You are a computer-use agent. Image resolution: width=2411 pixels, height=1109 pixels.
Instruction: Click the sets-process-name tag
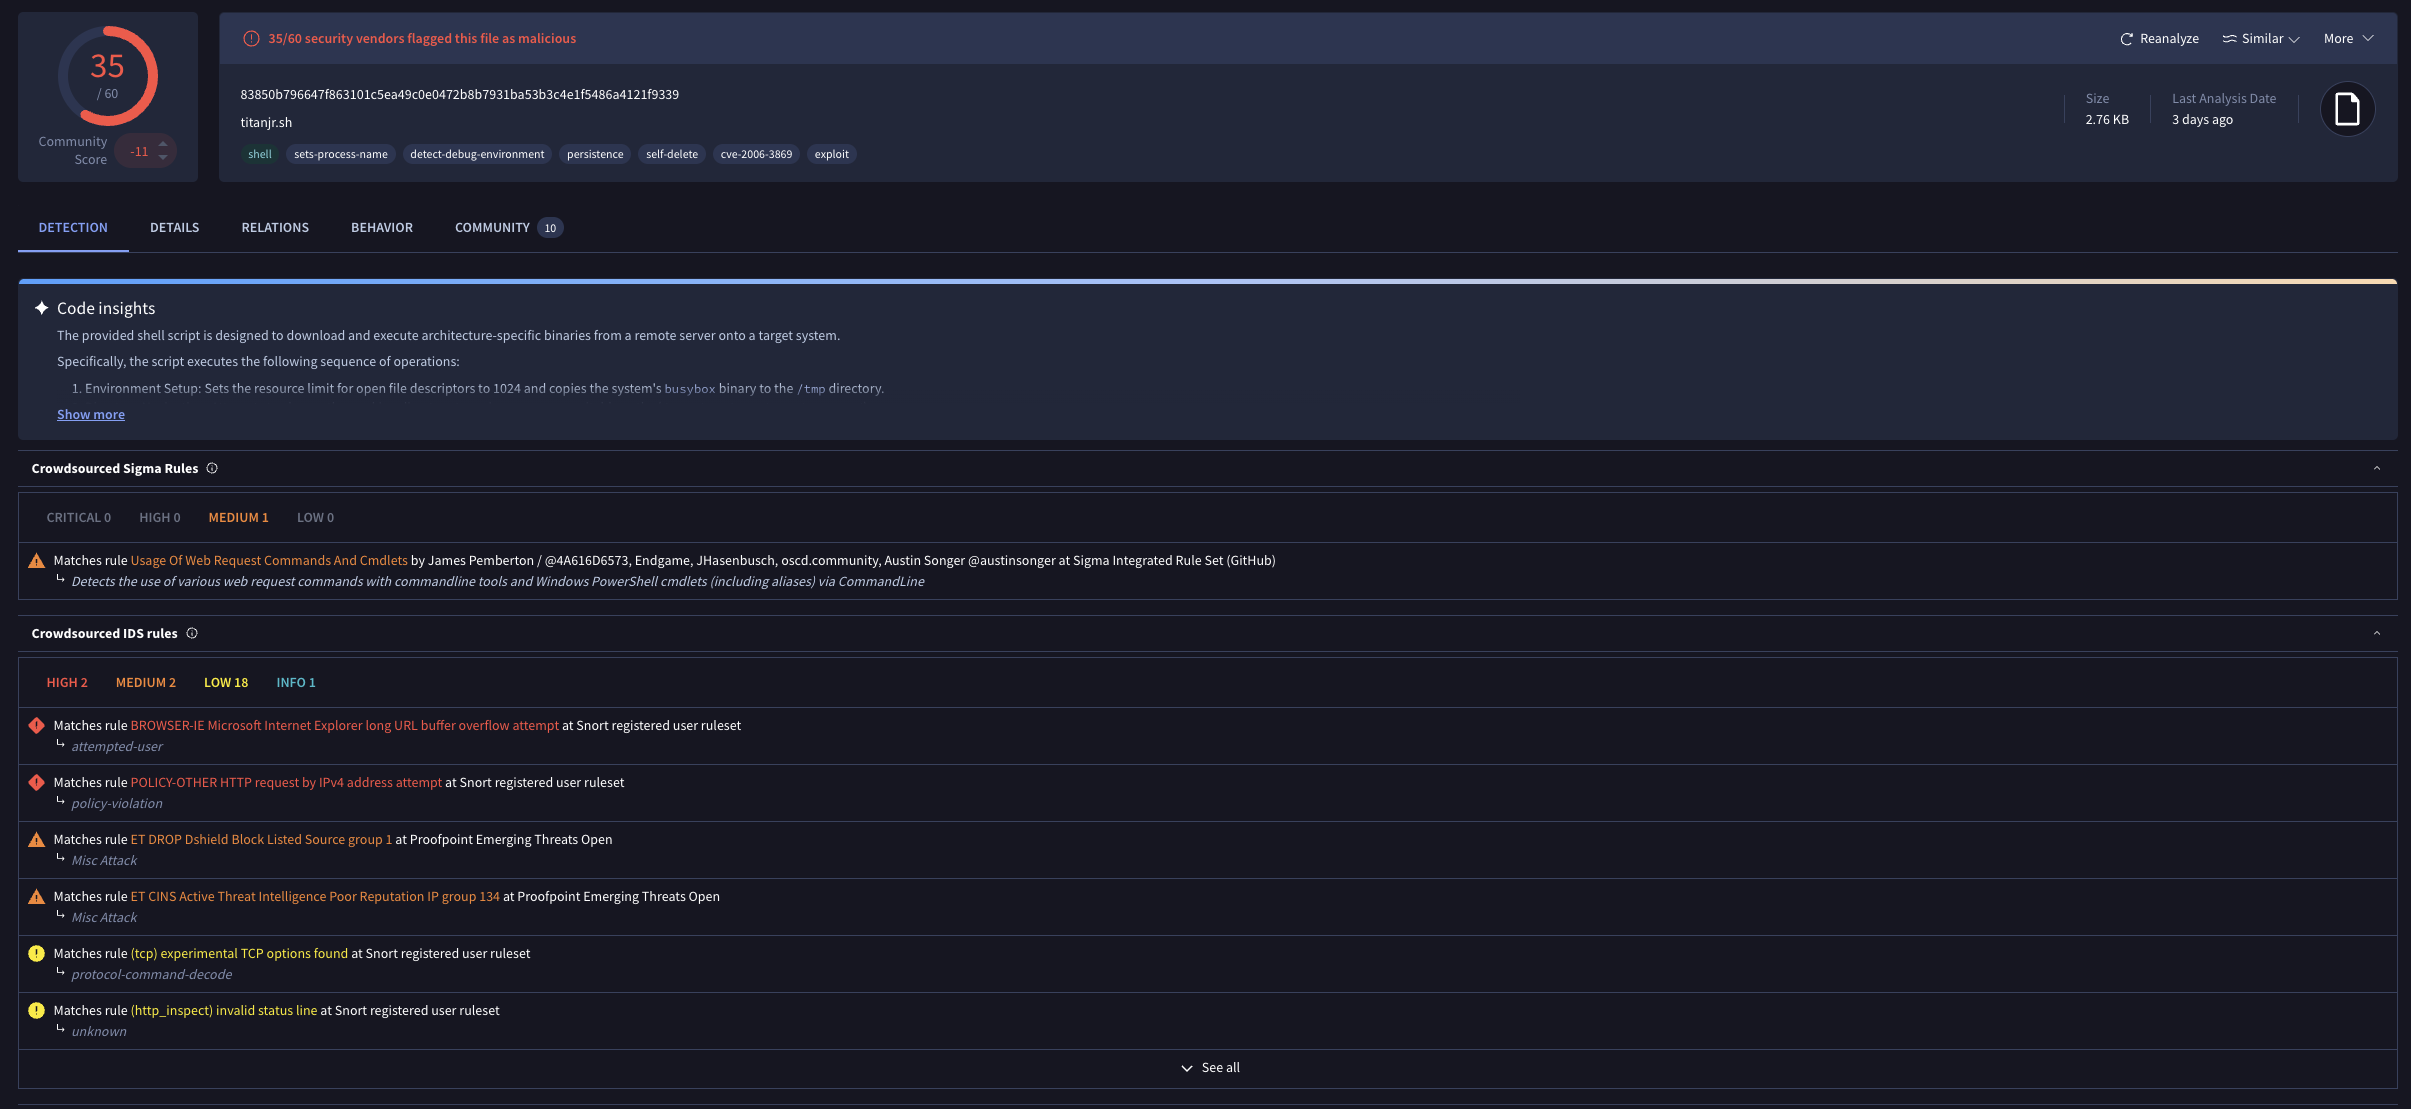coord(341,154)
